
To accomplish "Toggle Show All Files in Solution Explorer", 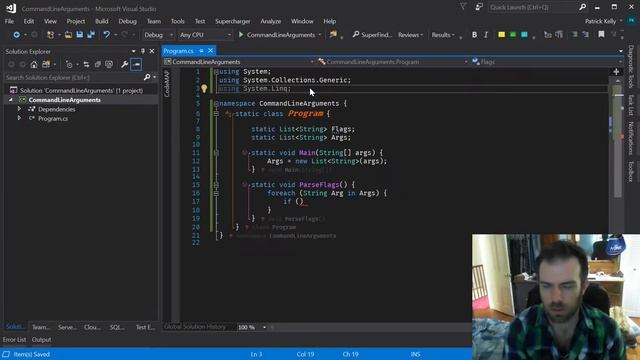I will (x=109, y=64).
